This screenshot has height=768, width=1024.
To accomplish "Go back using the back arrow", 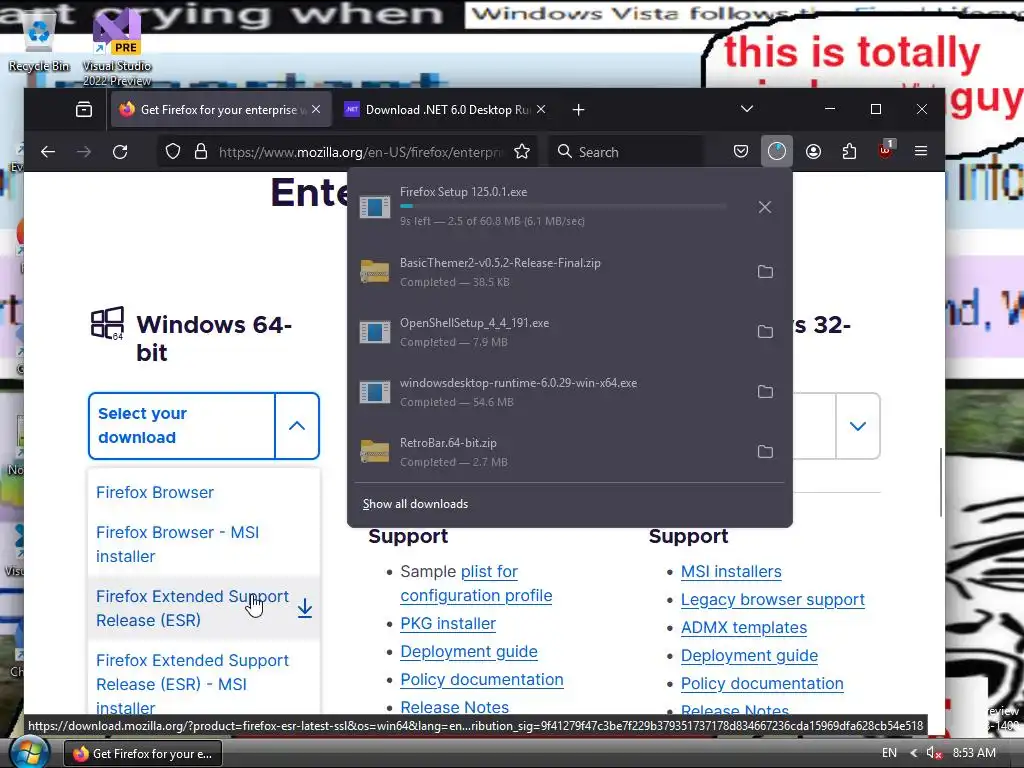I will [x=48, y=152].
